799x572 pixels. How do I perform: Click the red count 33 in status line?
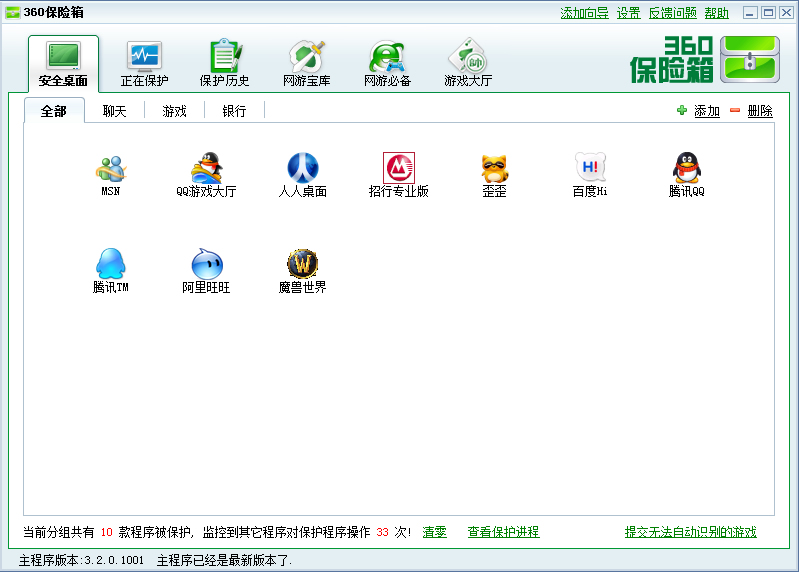point(382,532)
